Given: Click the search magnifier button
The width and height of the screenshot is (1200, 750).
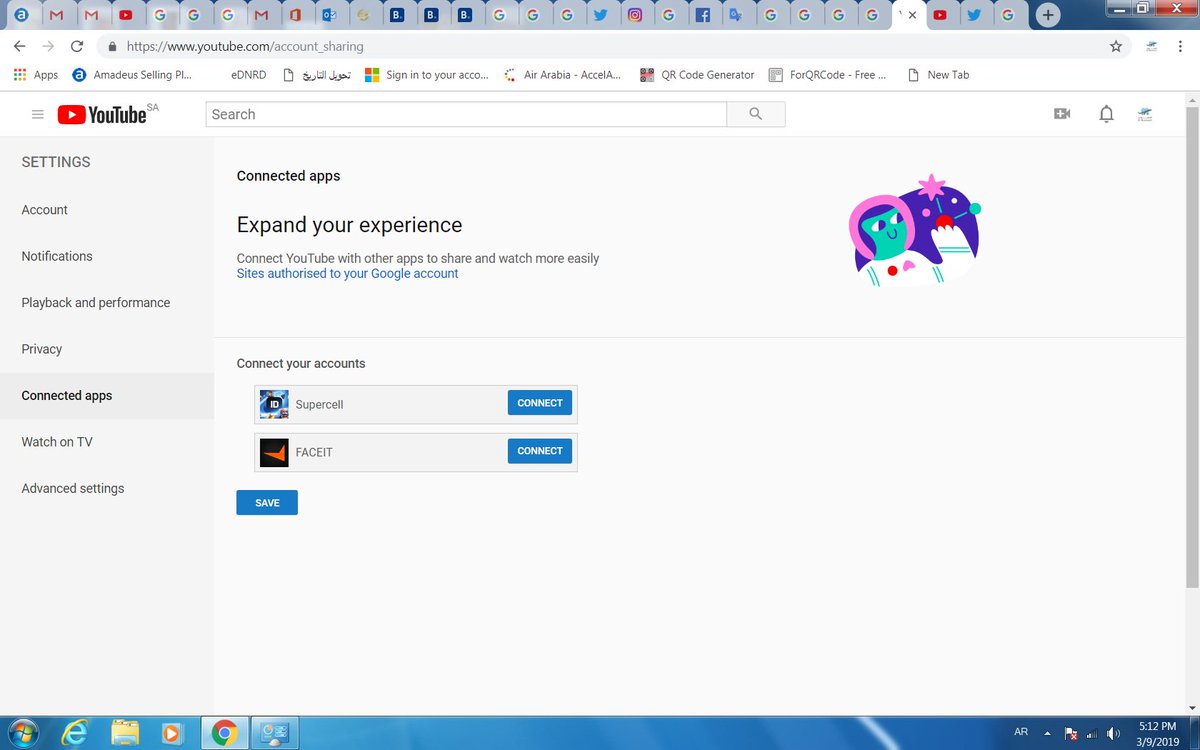Looking at the screenshot, I should [756, 114].
